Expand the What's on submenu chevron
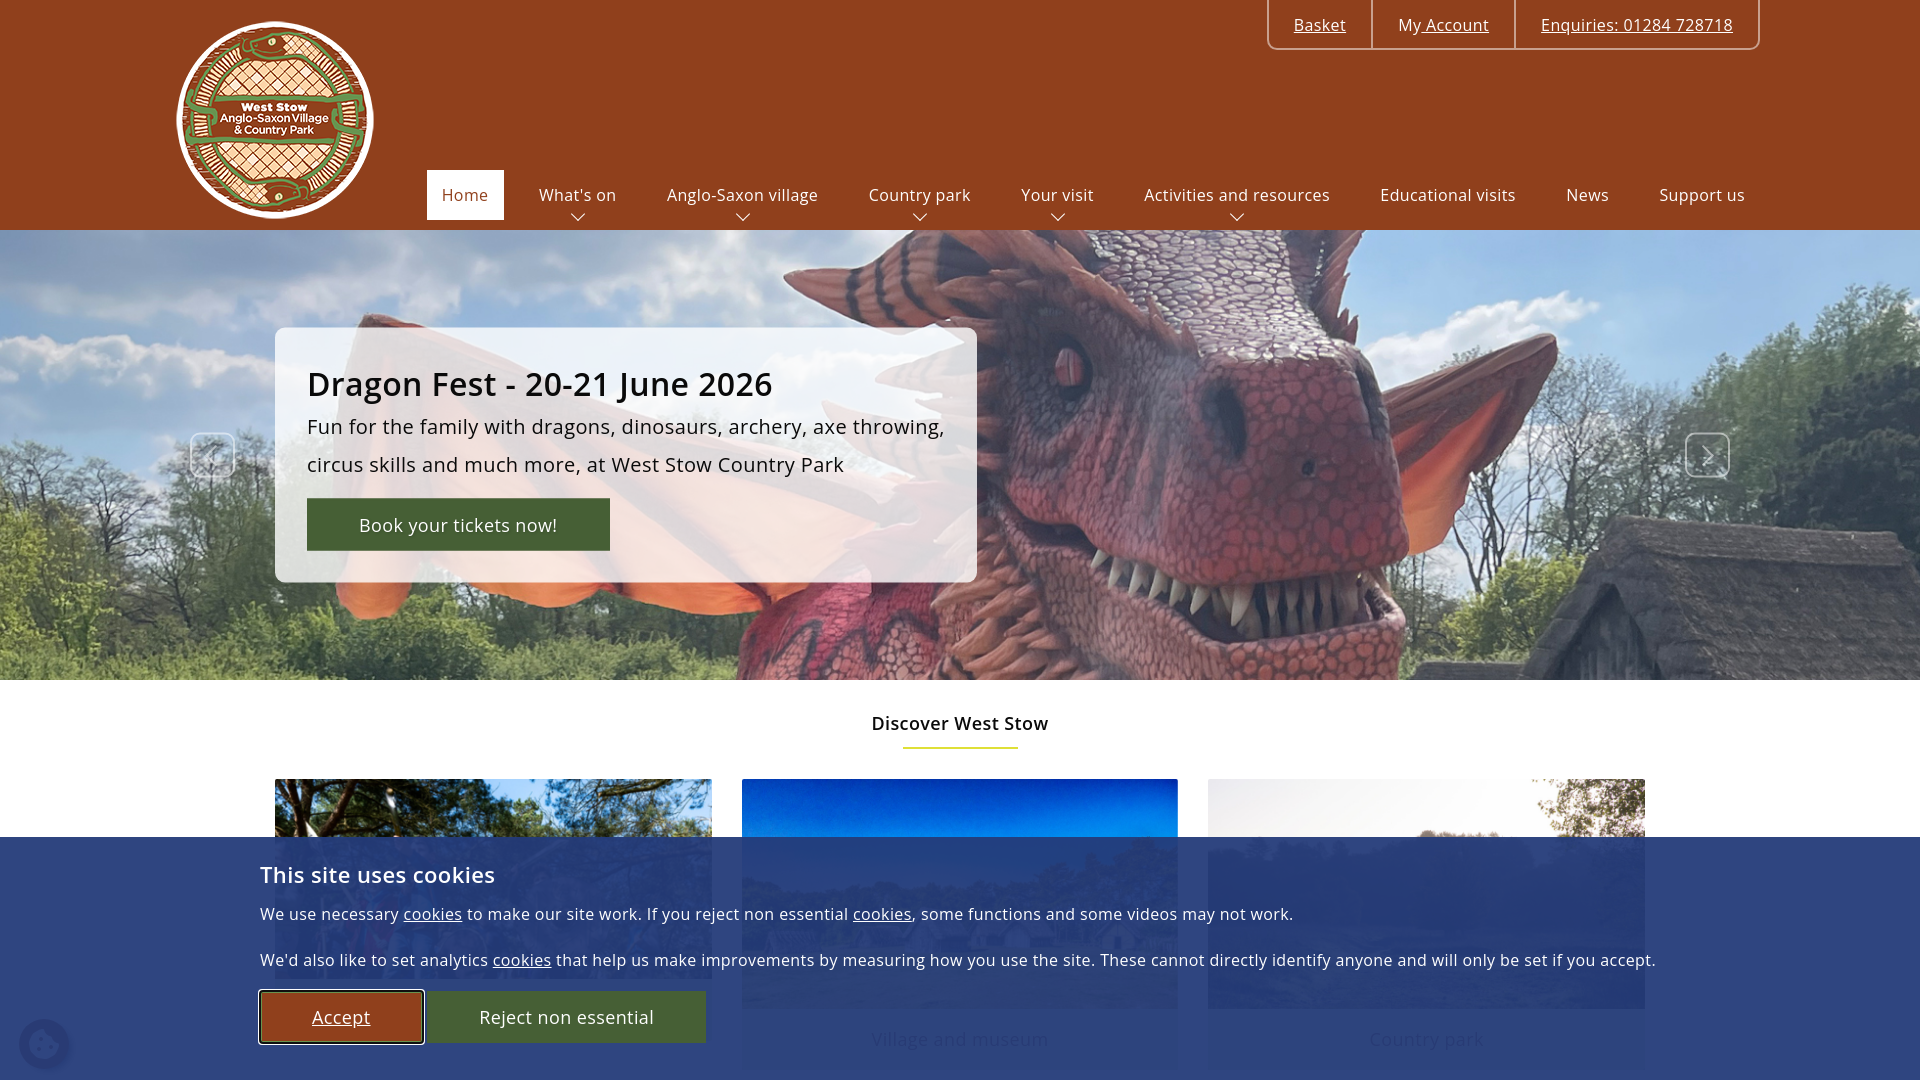 point(578,217)
